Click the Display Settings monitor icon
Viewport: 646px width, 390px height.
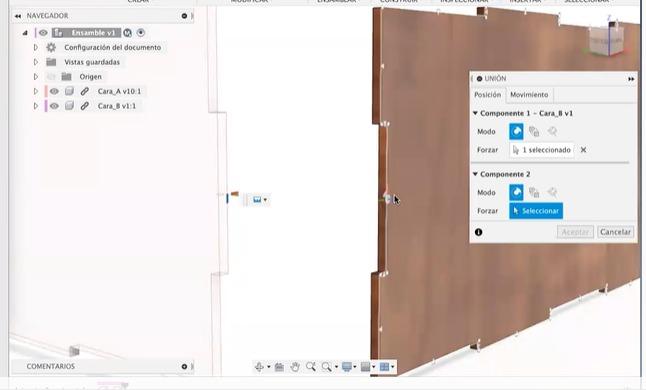tap(347, 367)
